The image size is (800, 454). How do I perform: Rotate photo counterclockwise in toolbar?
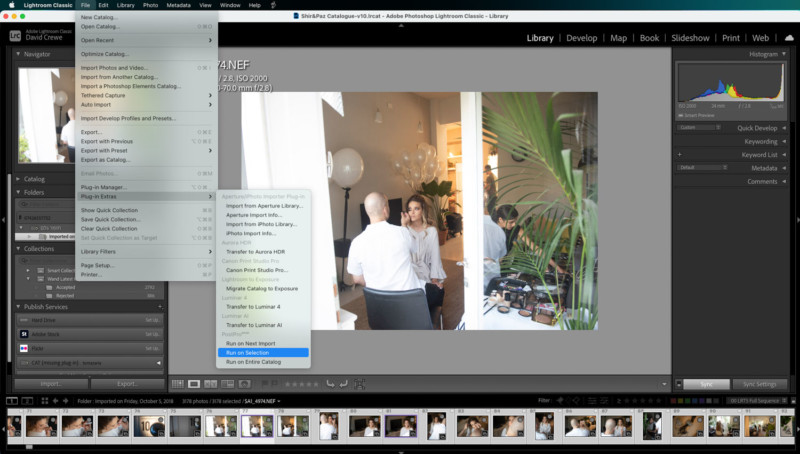pos(330,384)
